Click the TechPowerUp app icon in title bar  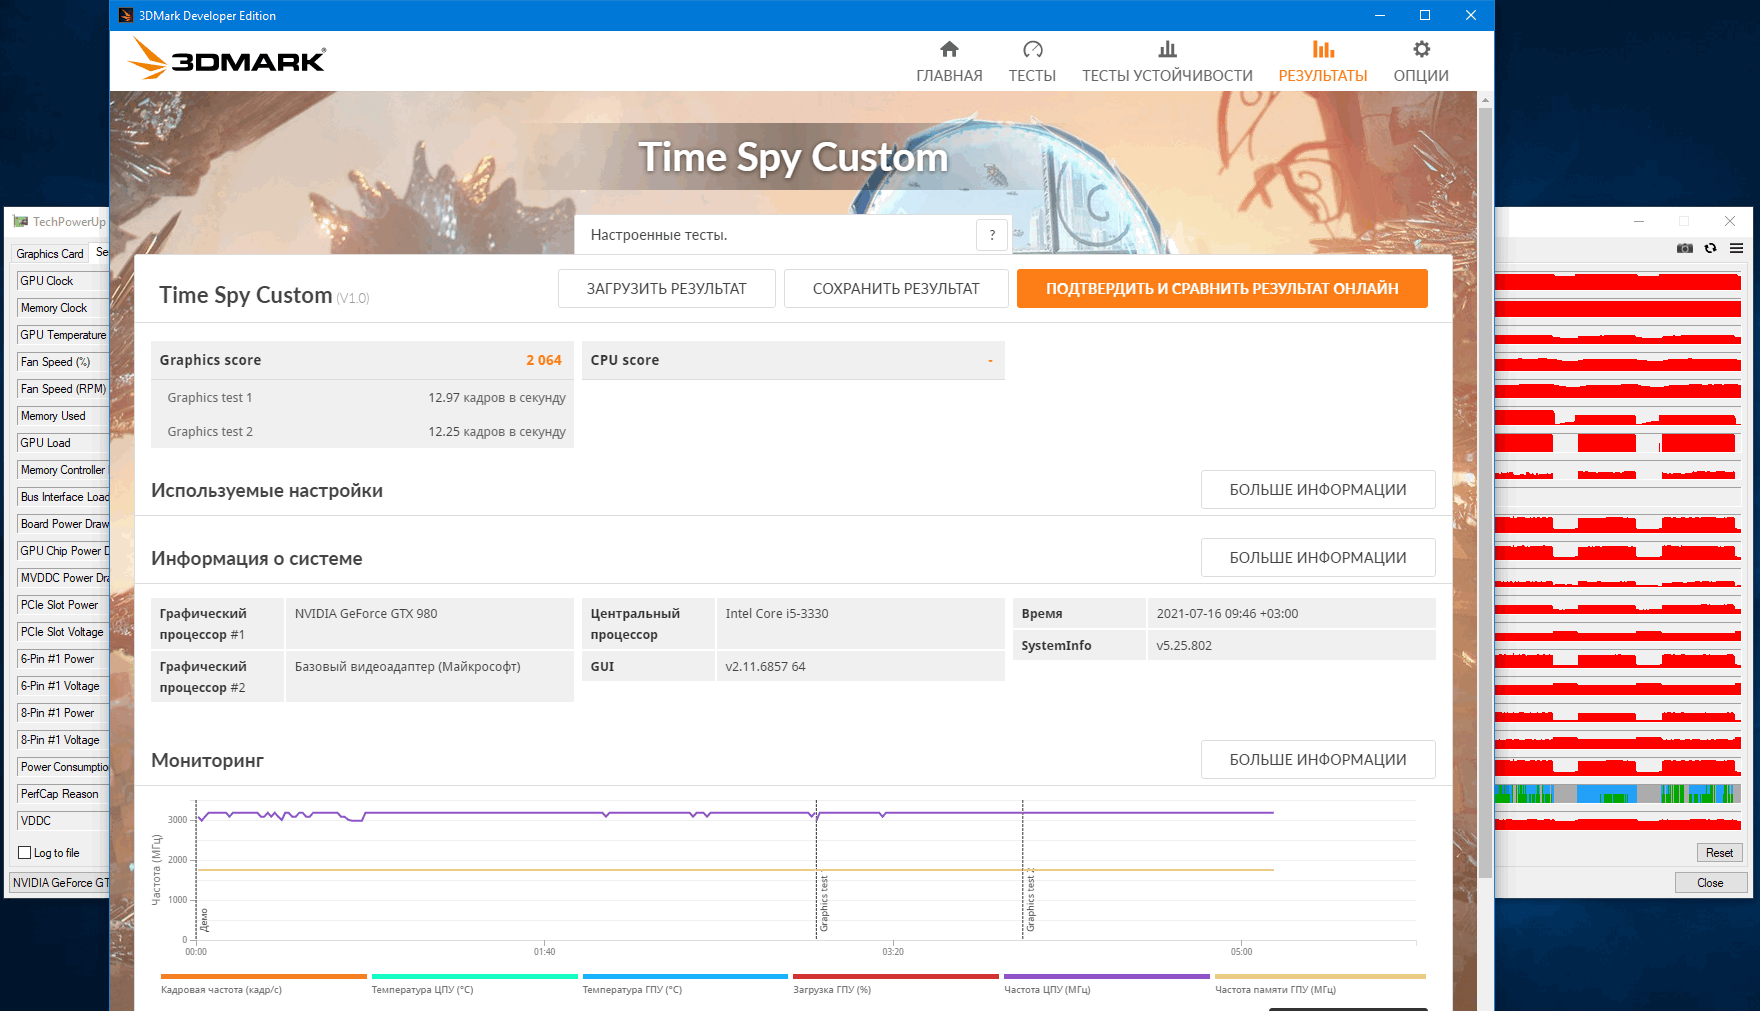[21, 222]
